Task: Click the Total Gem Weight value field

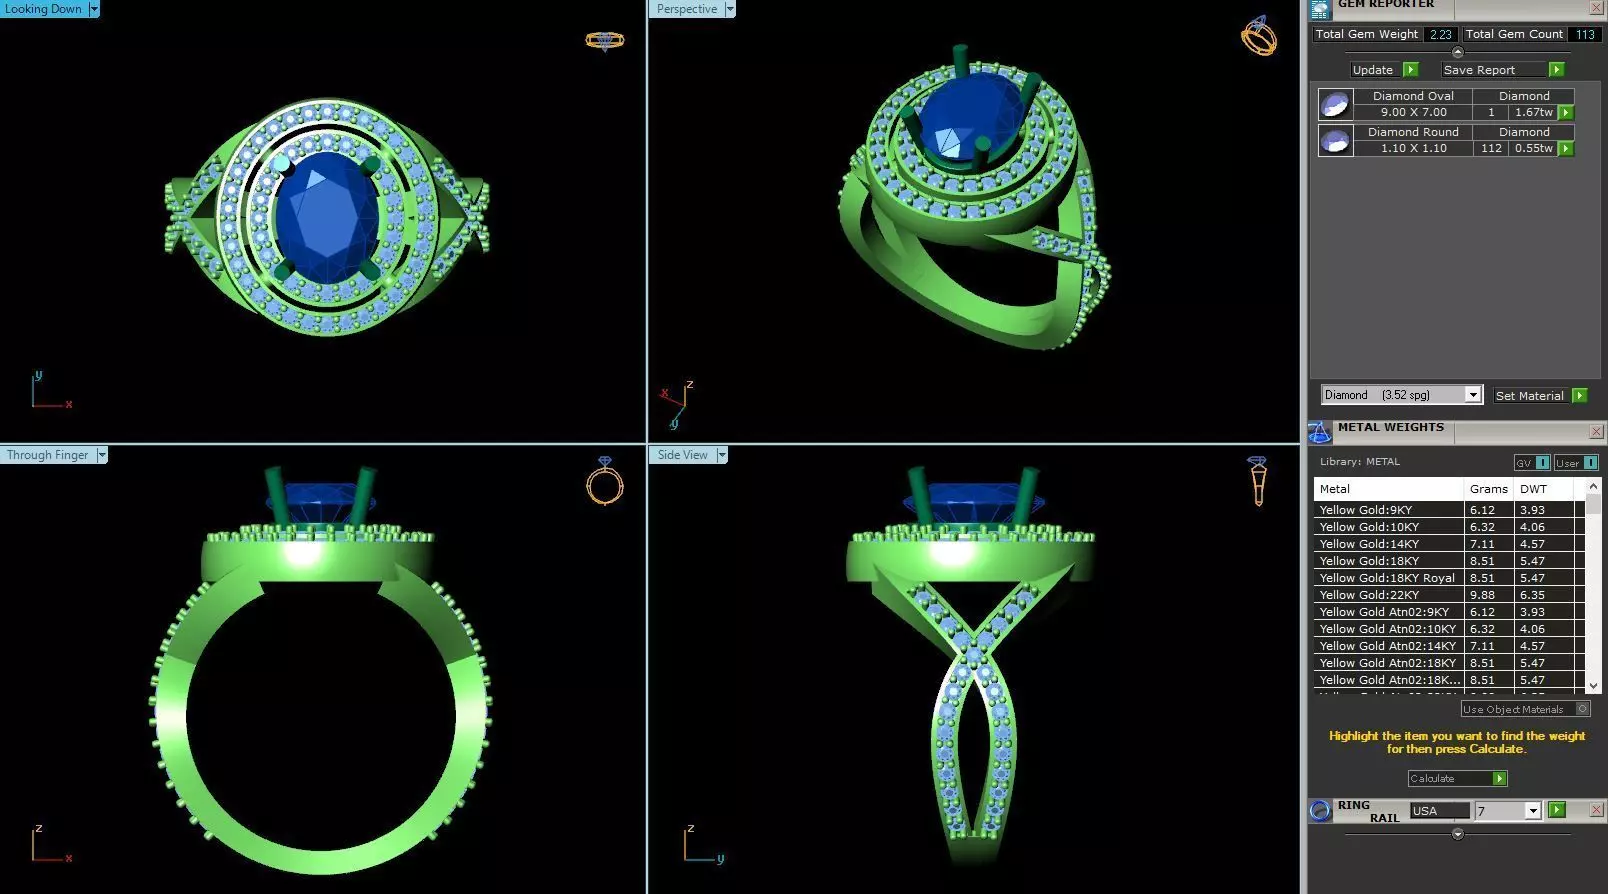Action: [x=1441, y=34]
